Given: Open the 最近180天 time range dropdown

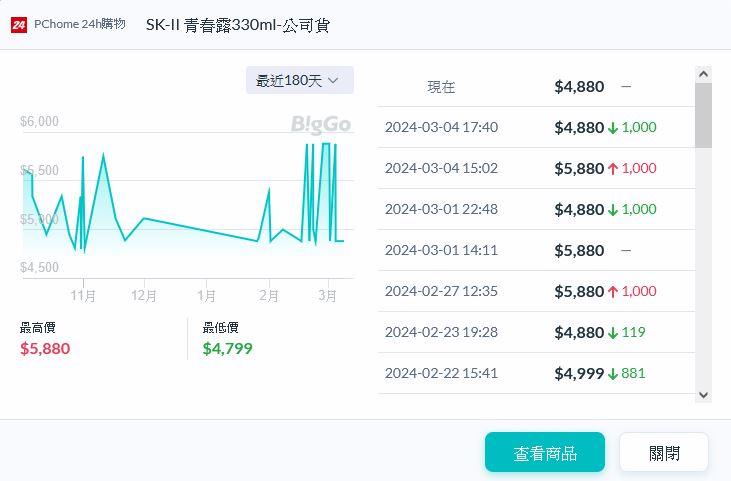Looking at the screenshot, I should point(299,80).
